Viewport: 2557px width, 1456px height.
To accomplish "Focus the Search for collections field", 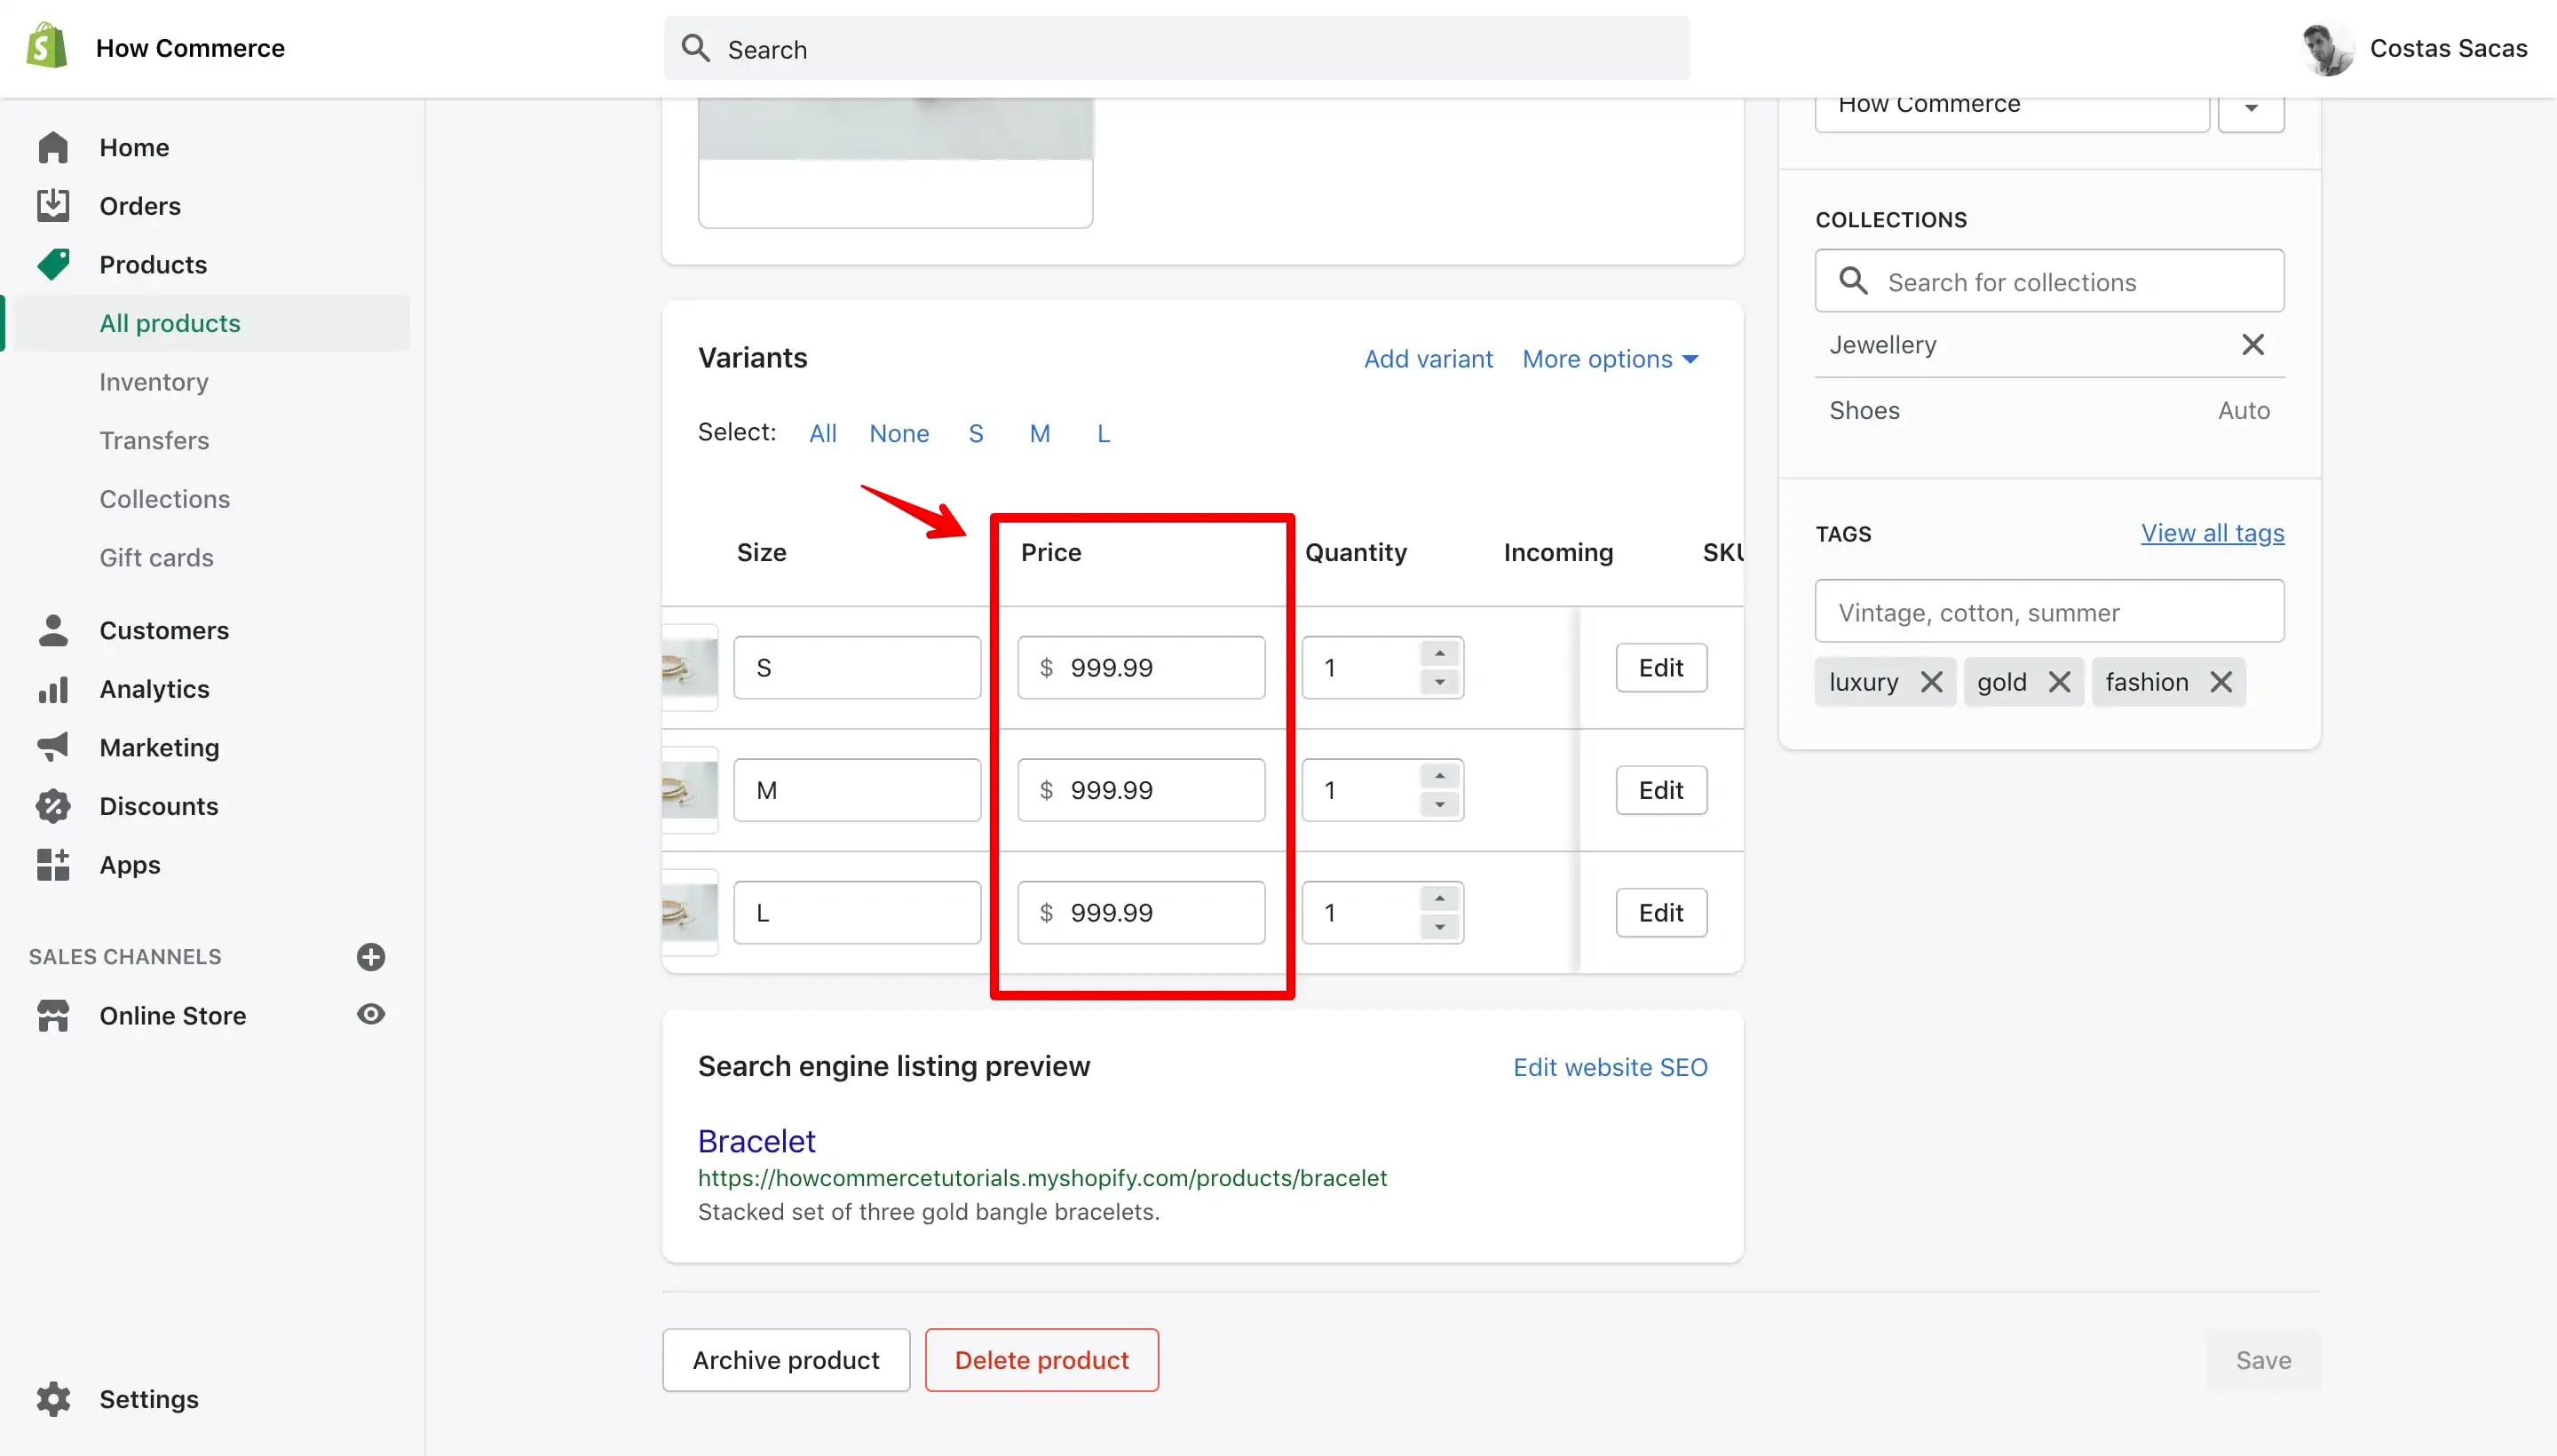I will 2049,281.
